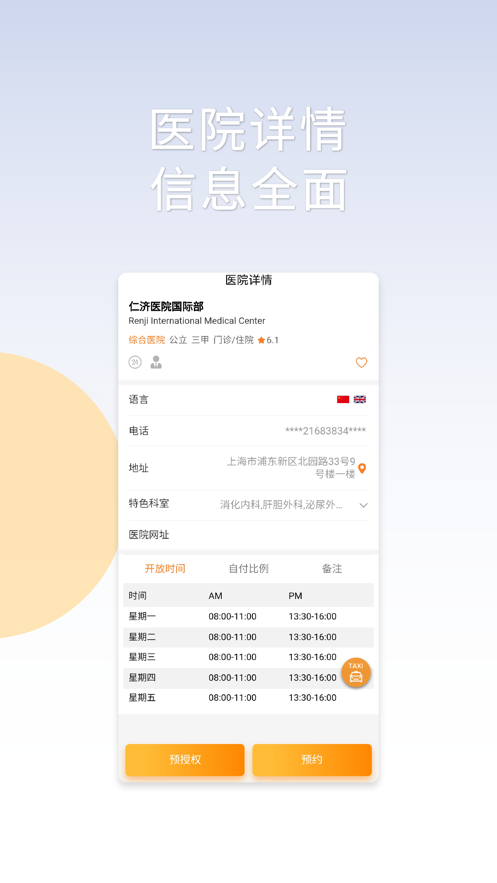Tap the hospital name 仁济医院国际部

coord(166,306)
